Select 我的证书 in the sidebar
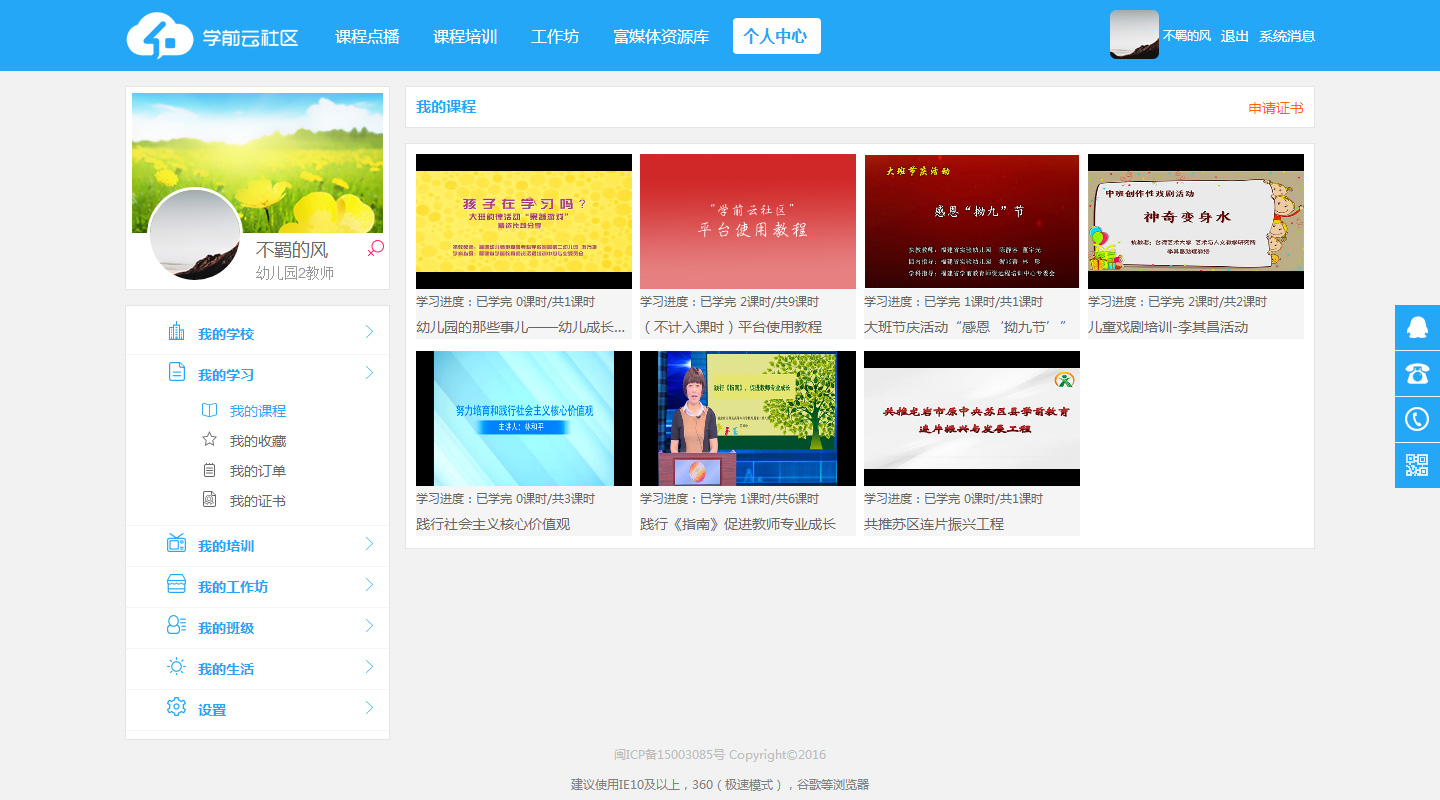 (x=257, y=501)
